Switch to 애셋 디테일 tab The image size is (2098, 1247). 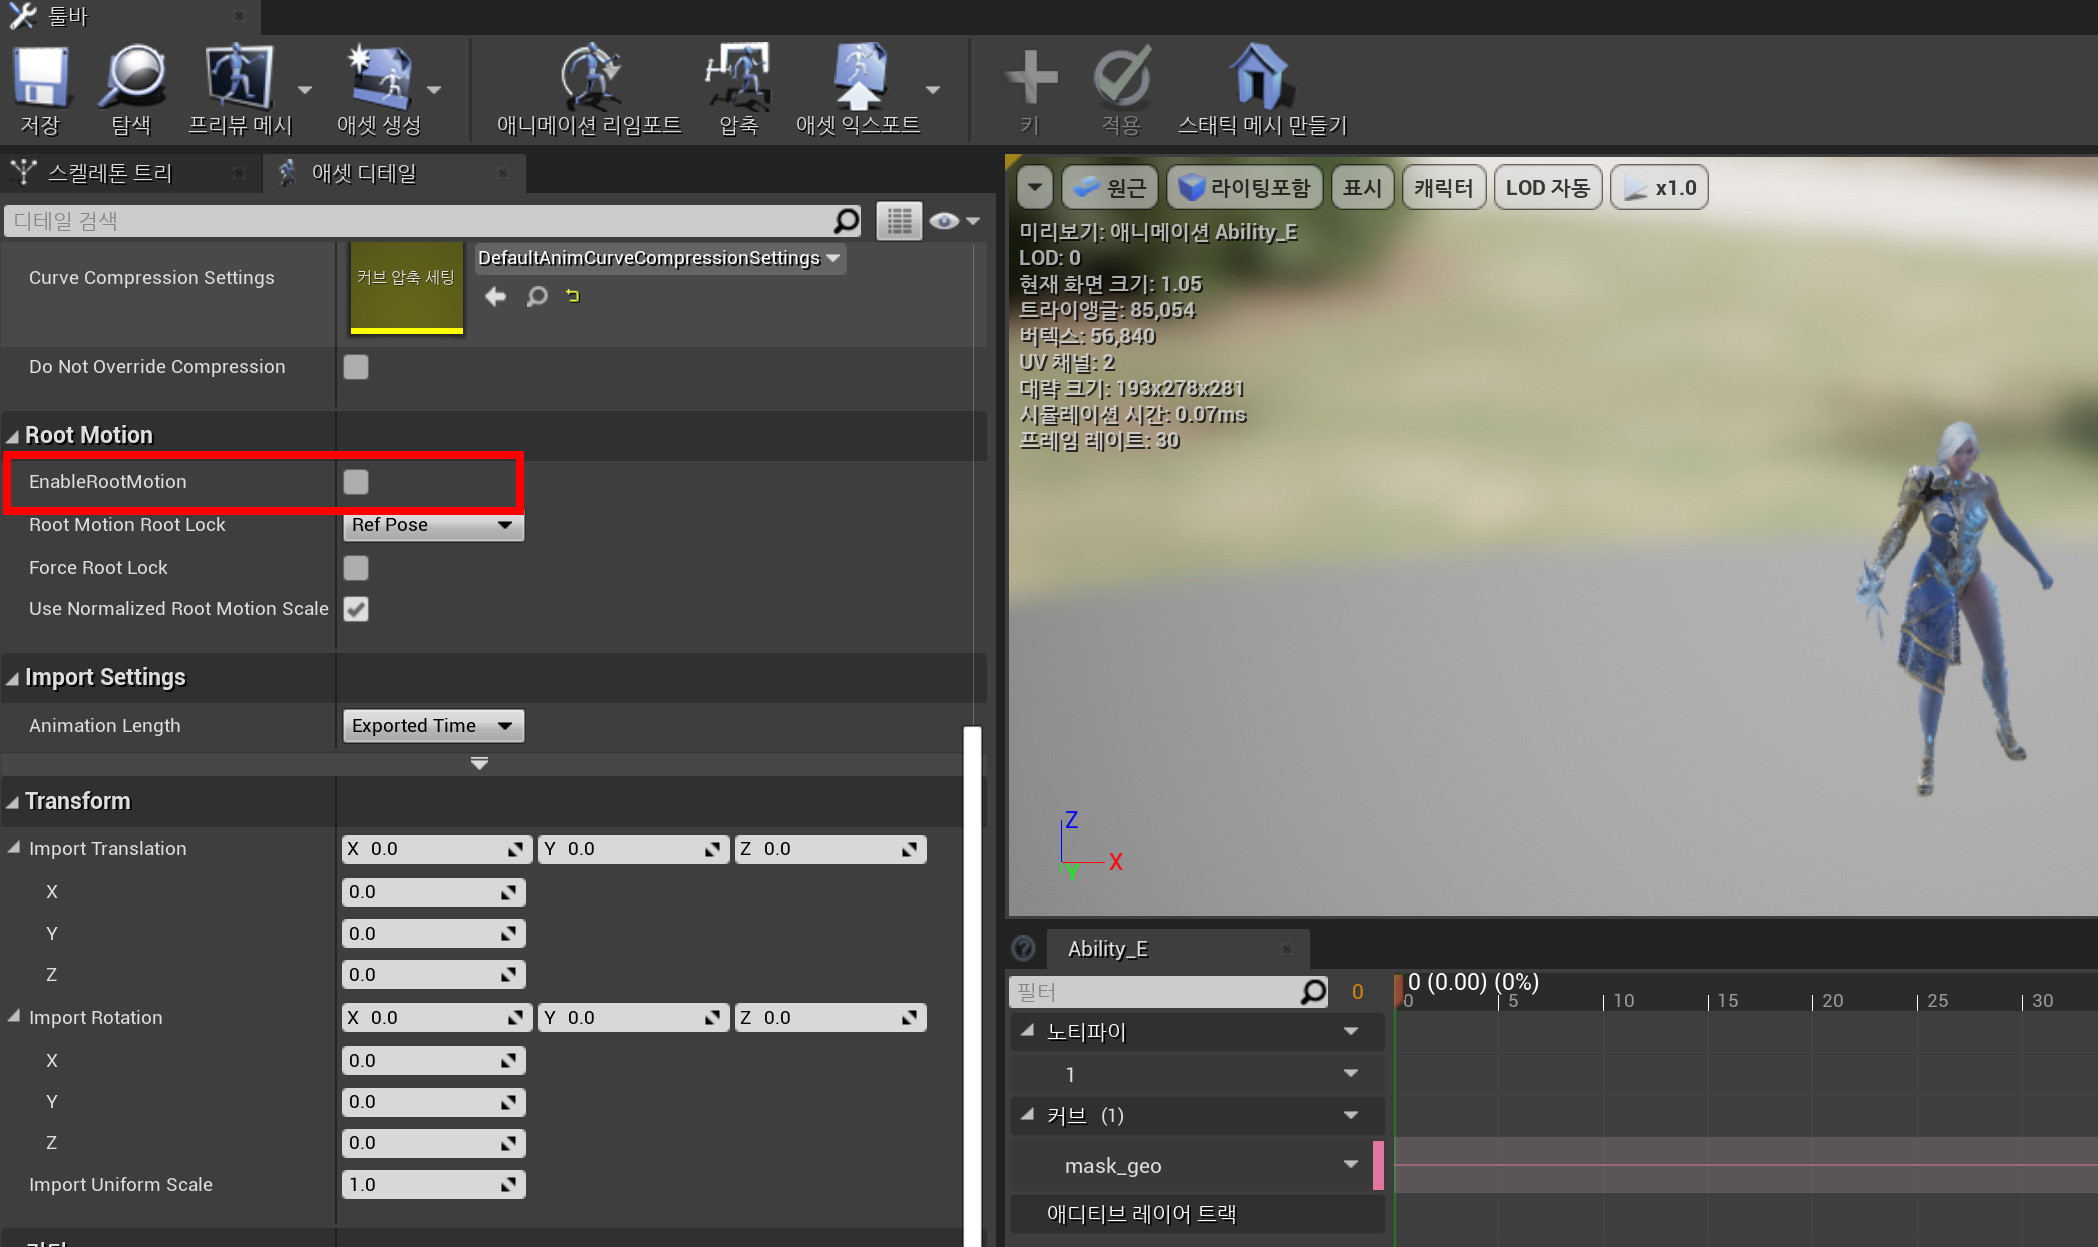[x=364, y=173]
